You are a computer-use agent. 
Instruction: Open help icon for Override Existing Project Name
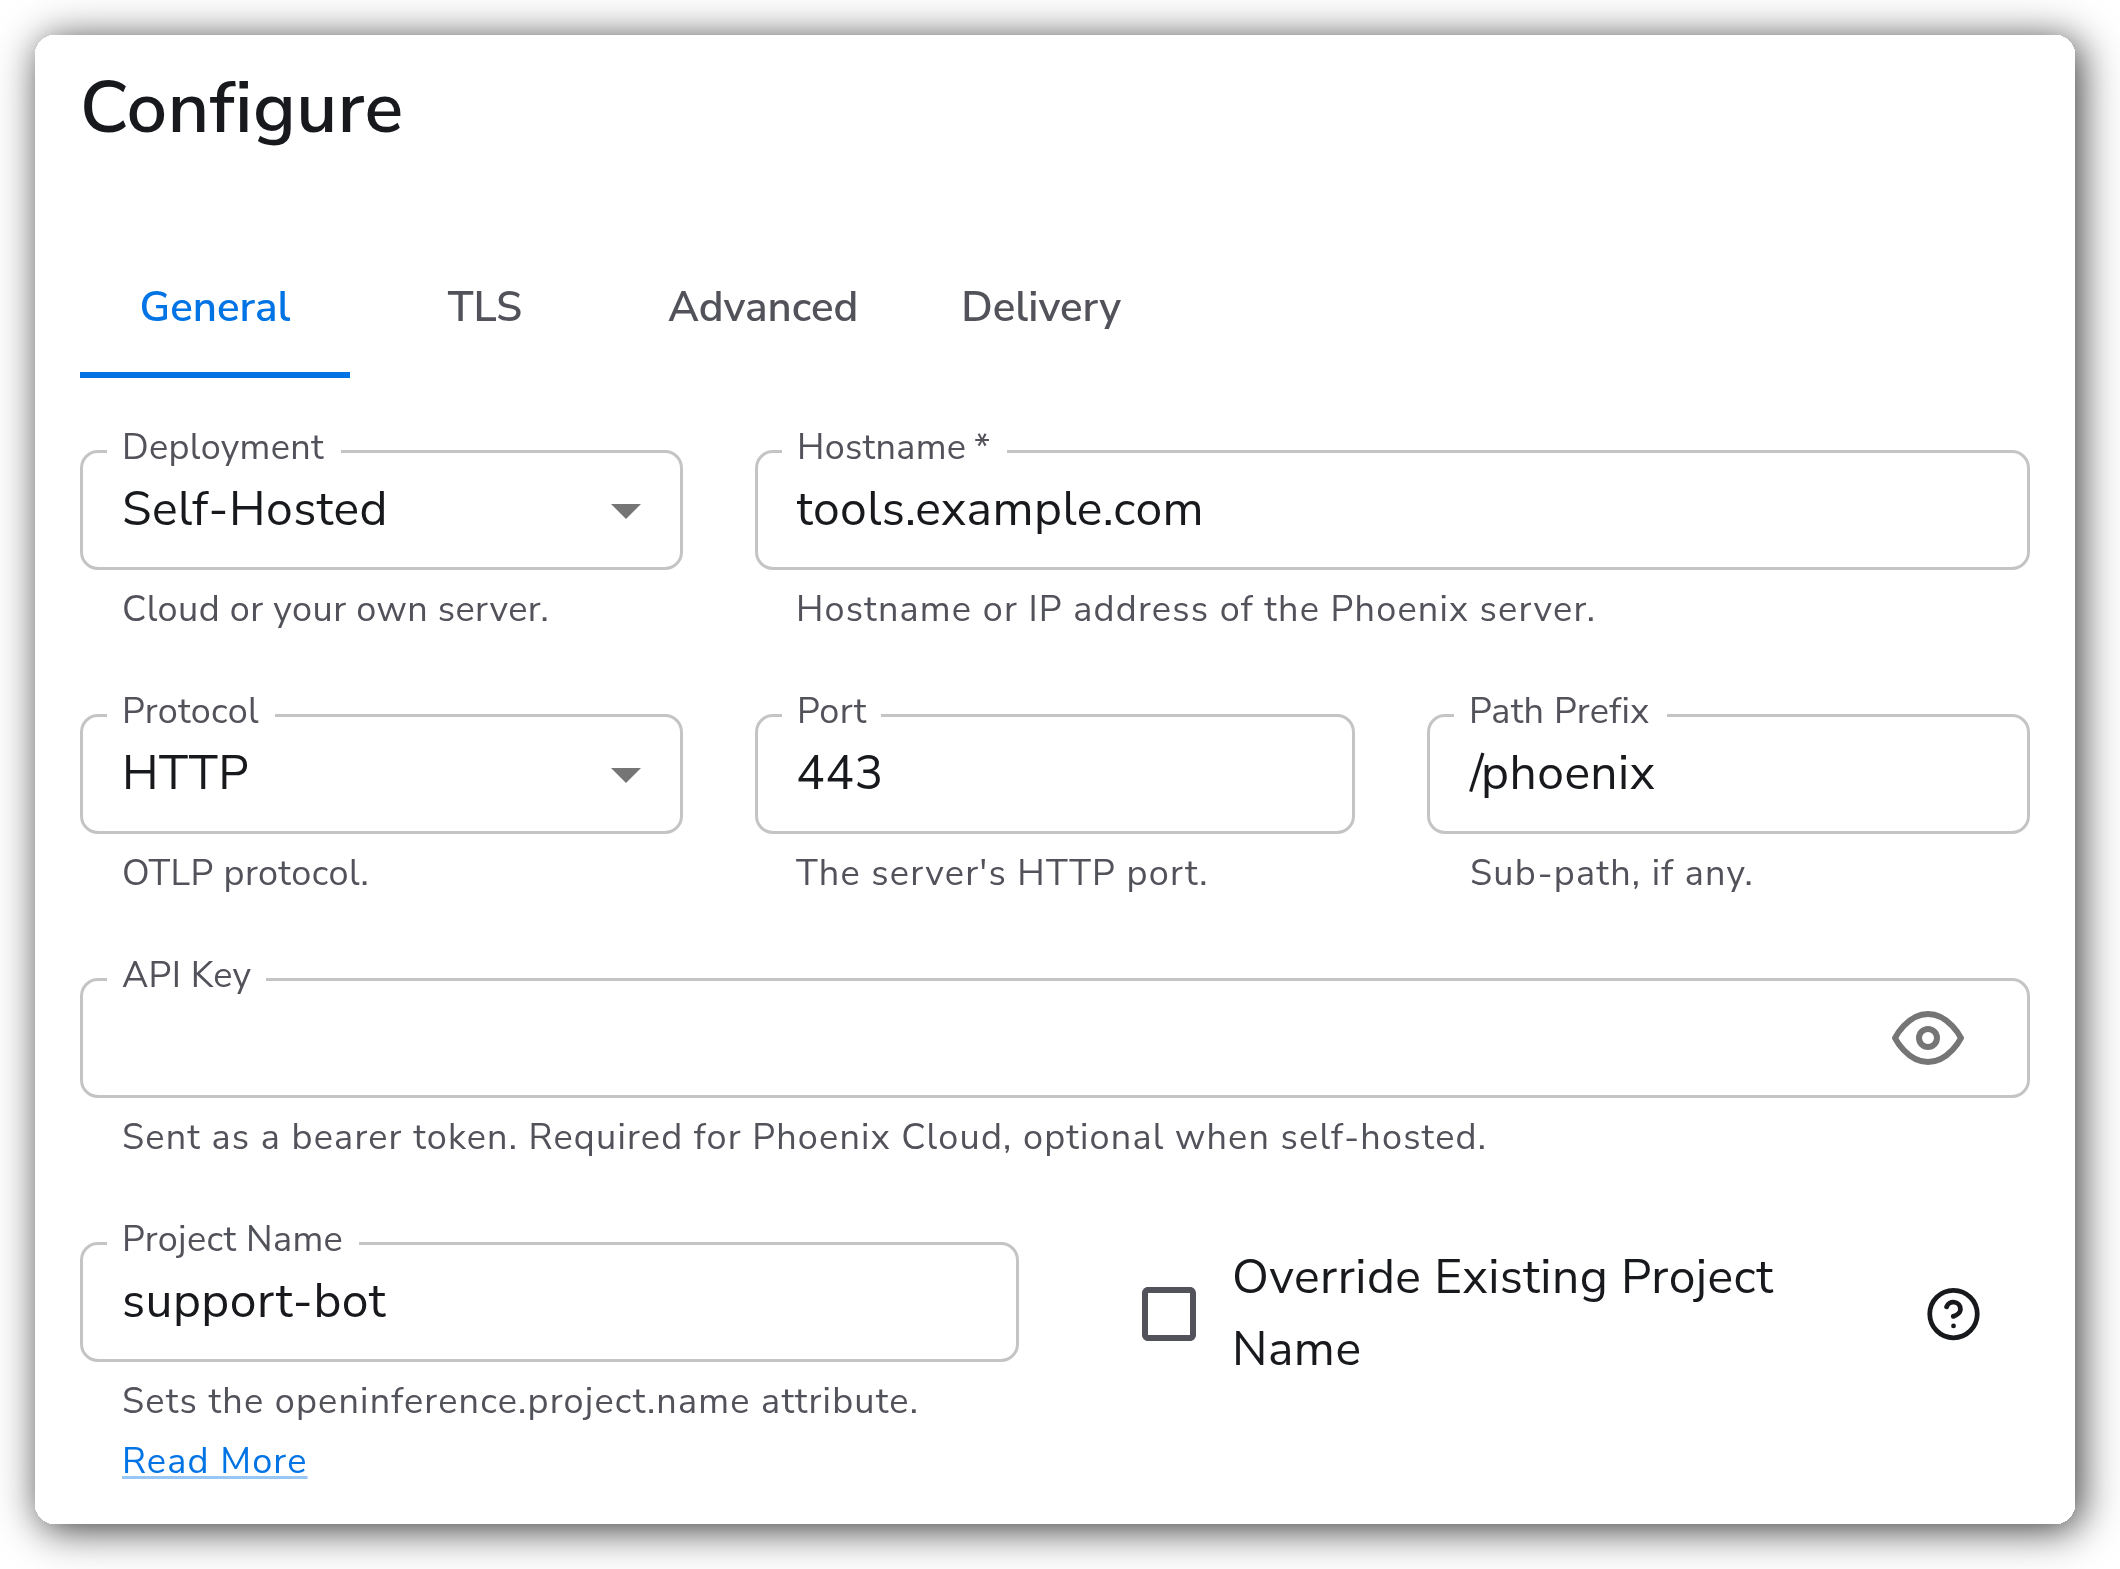point(1953,1313)
